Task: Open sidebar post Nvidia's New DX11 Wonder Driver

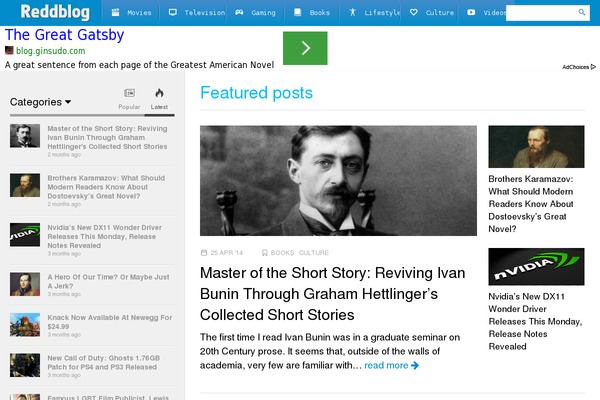Action: click(104, 237)
